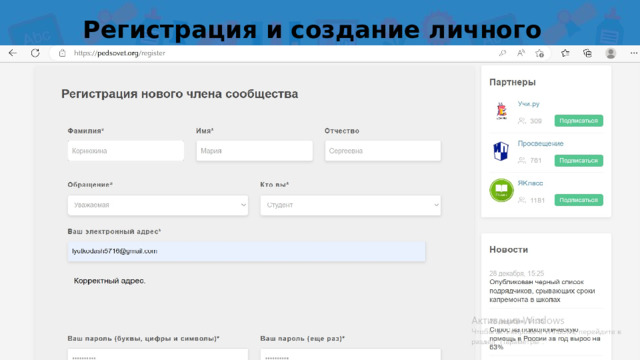Click heading 'Регистрация нового члена сообщества'
Viewport: 640px width, 360px height.
[180, 94]
